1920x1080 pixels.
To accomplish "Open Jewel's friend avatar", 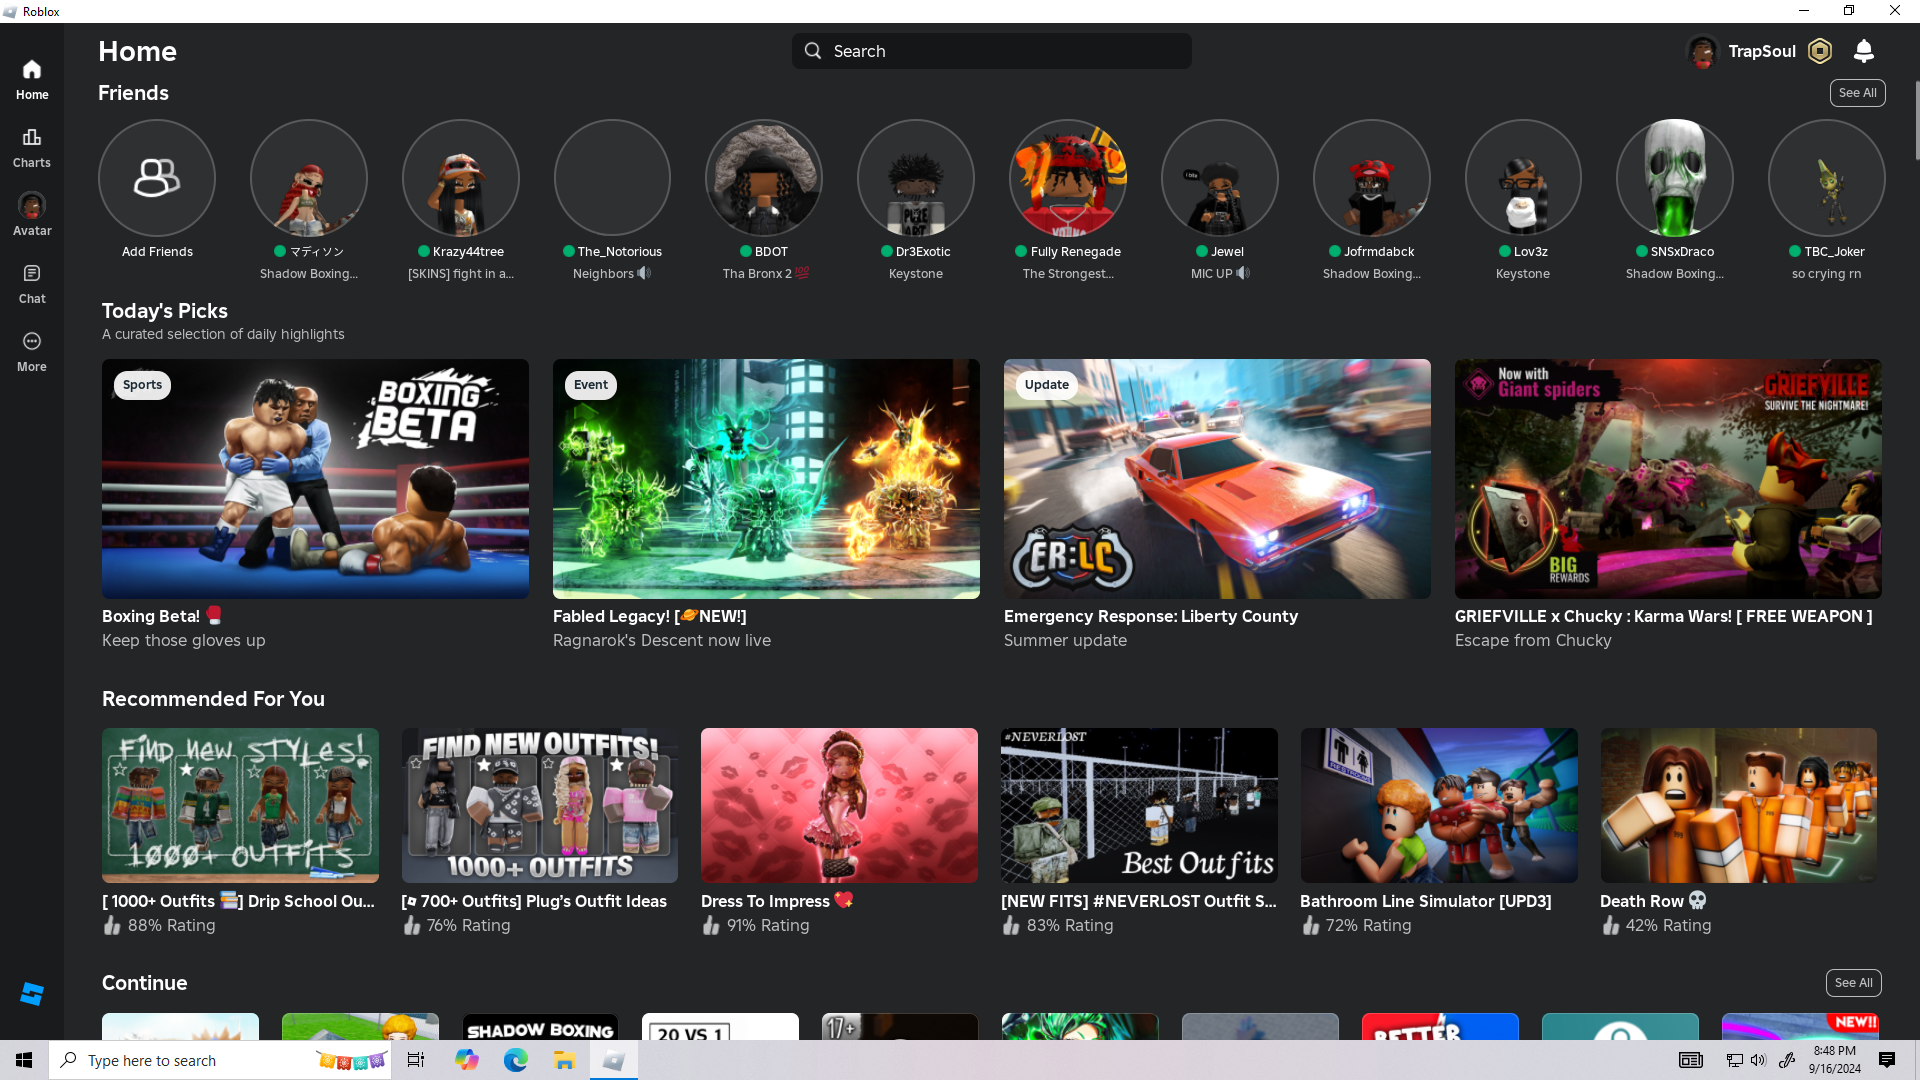I will [x=1220, y=178].
